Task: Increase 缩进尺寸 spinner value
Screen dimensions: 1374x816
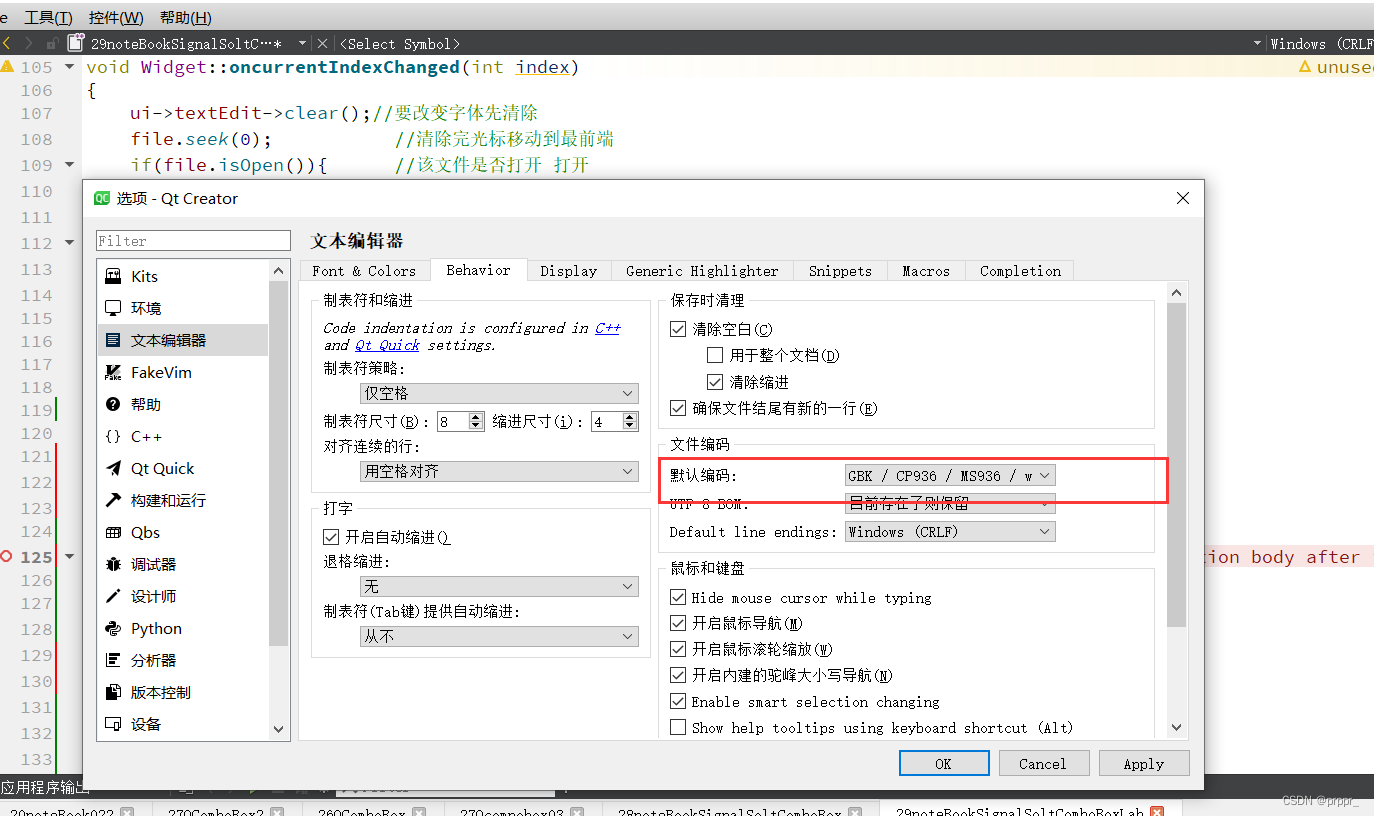Action: [631, 417]
